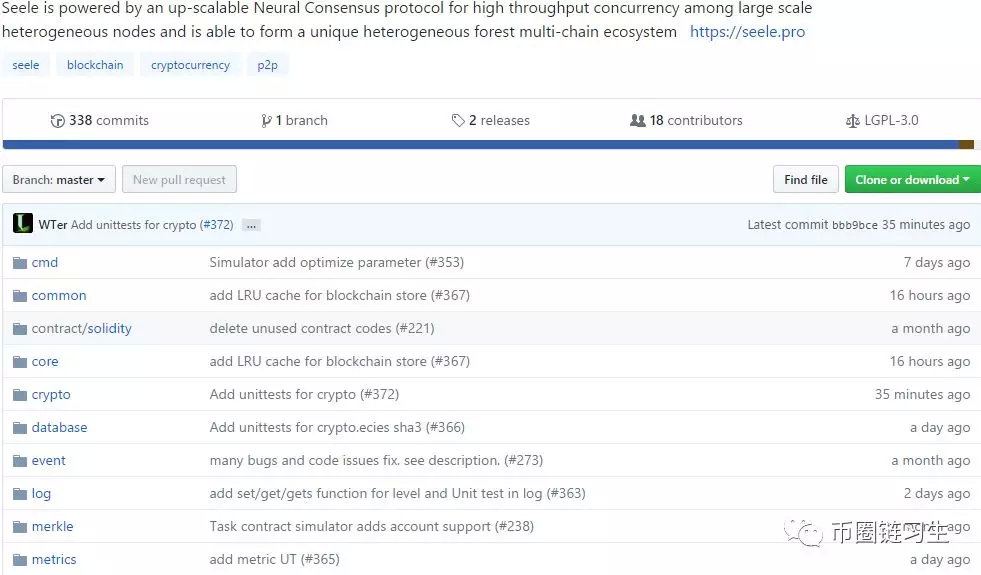Click '7 days ago' in the cmd row
This screenshot has height=575, width=981.
tap(937, 263)
